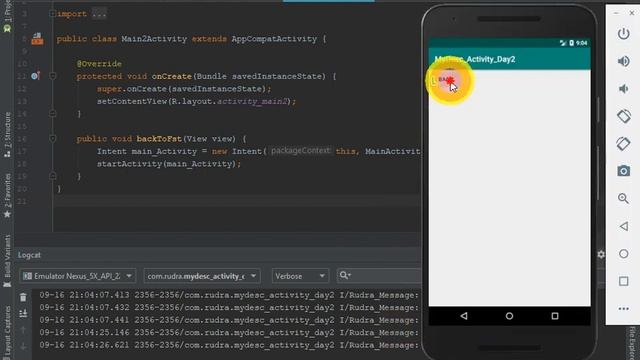
Task: Click the log line at 21:04:07.413
Action: (229, 295)
